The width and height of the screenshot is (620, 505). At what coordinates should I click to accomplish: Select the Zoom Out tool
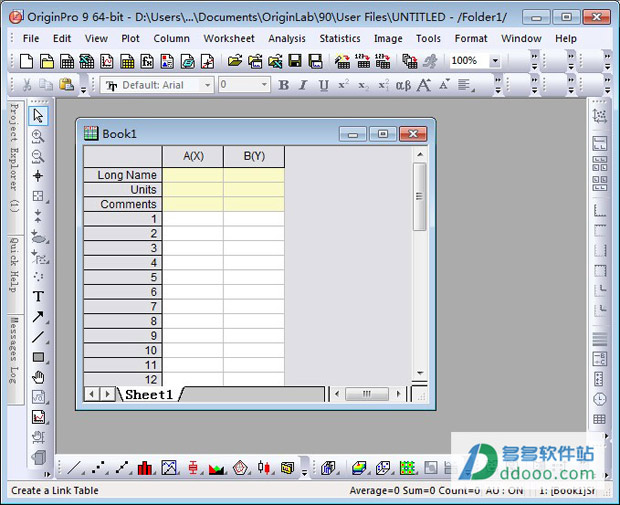(x=38, y=156)
